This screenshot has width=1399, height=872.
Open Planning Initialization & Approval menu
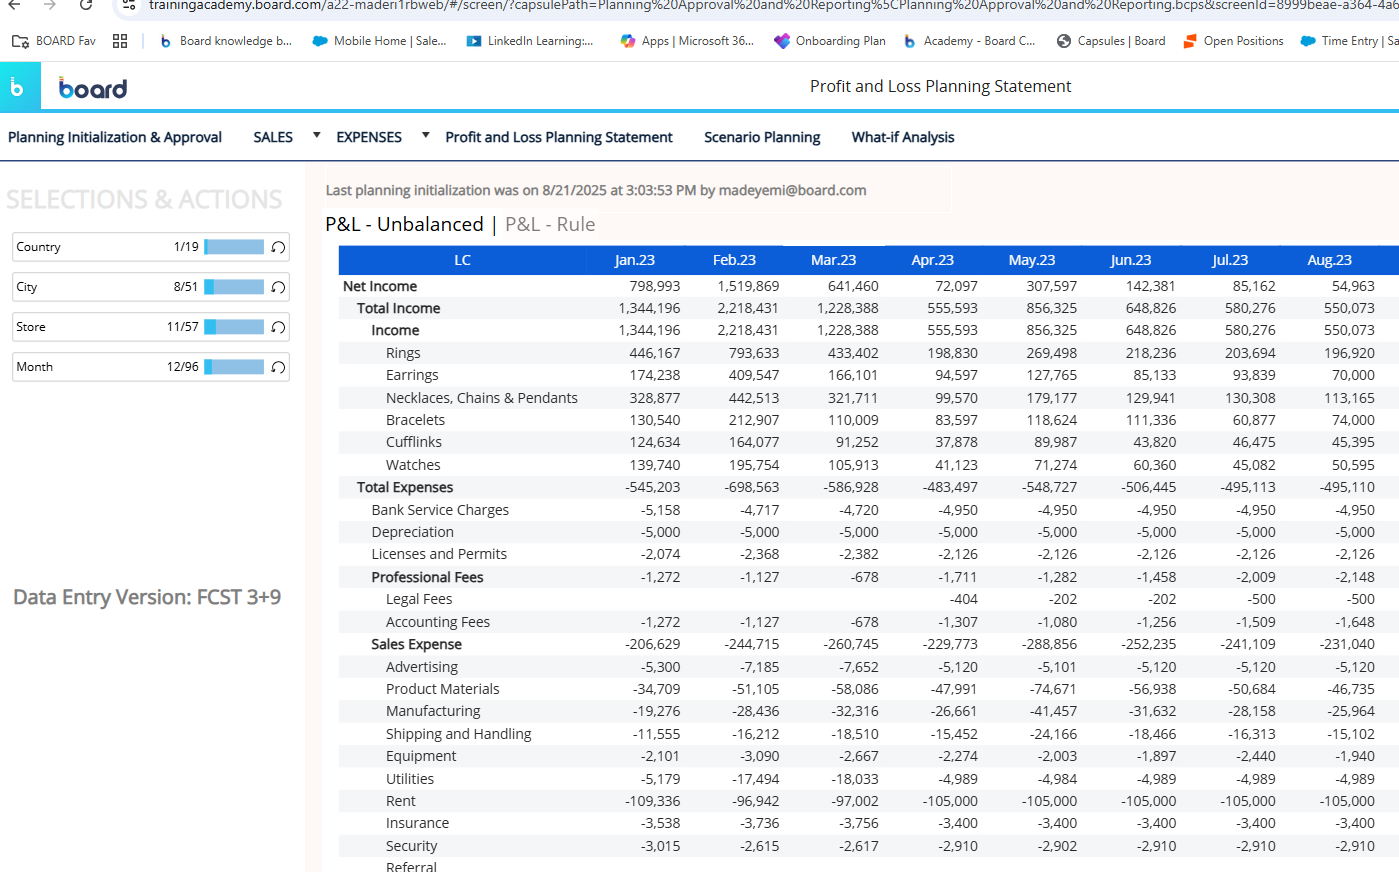click(x=115, y=137)
